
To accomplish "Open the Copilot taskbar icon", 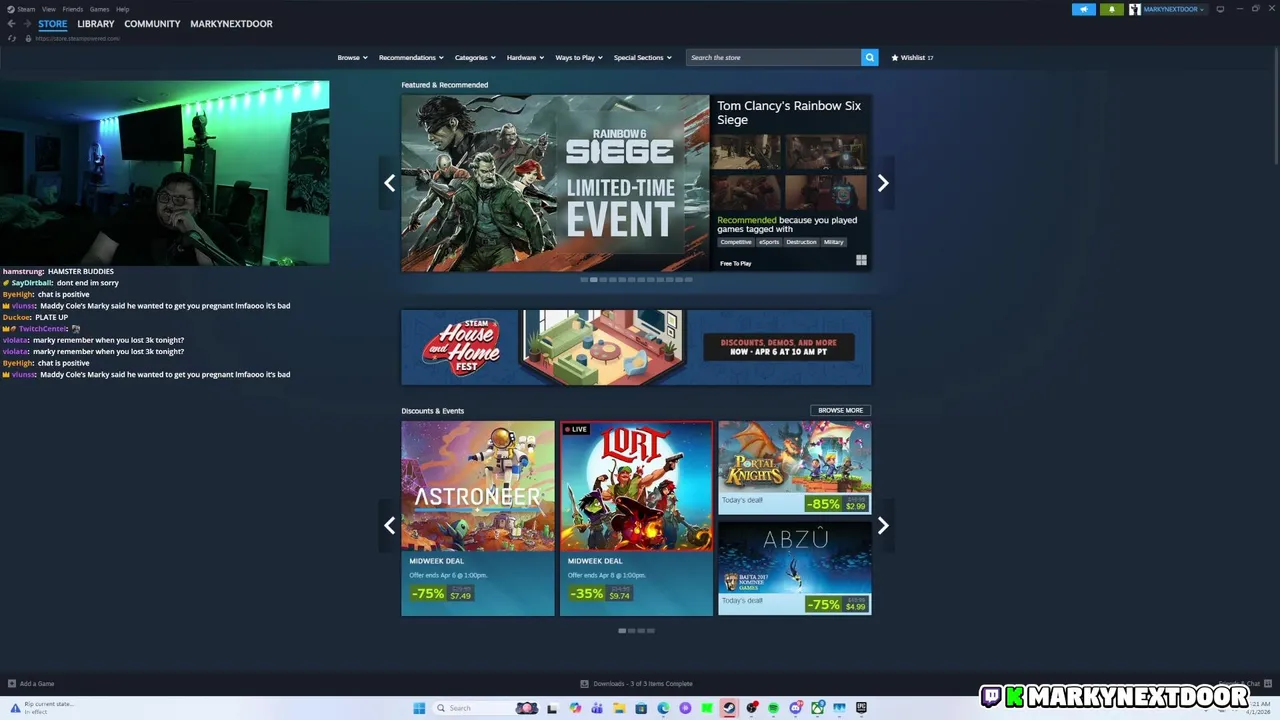I will 575,708.
